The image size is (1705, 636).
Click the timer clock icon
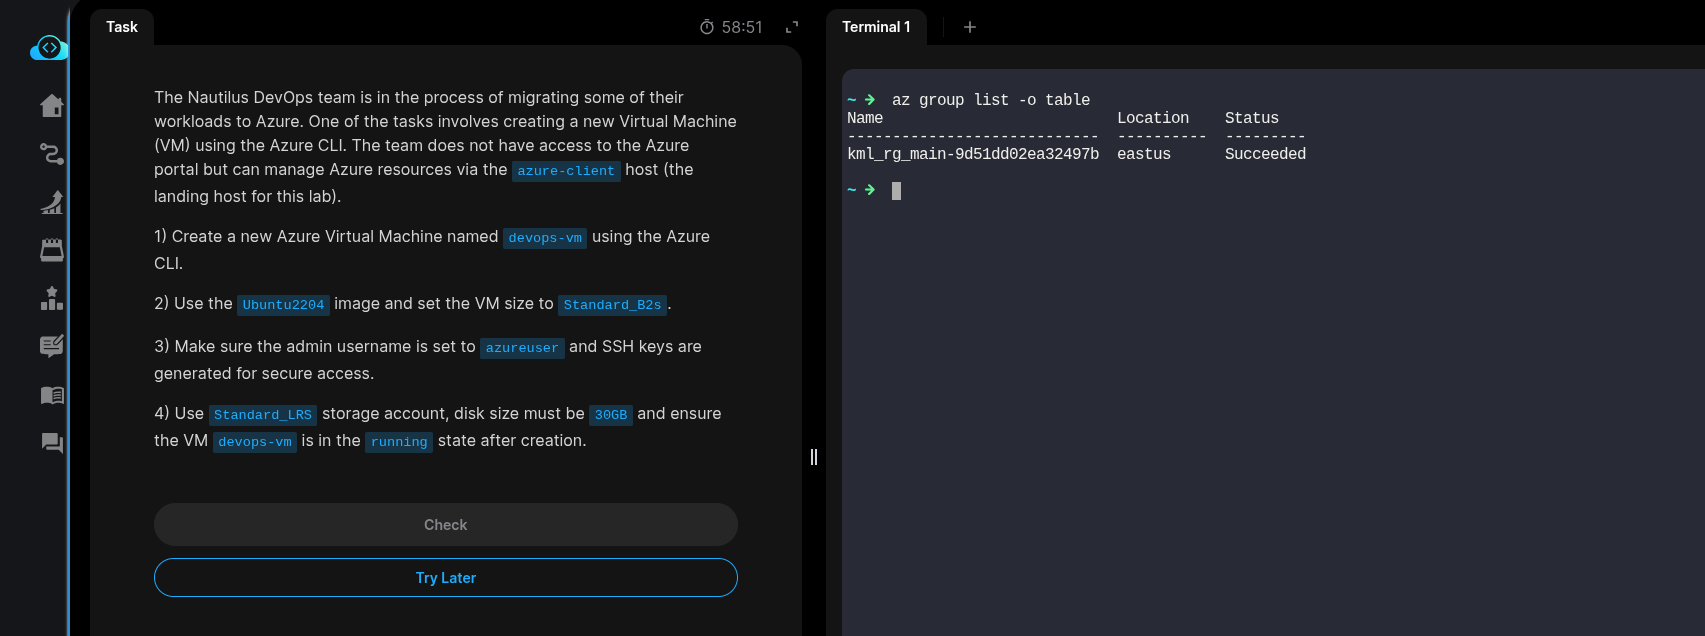click(x=707, y=28)
